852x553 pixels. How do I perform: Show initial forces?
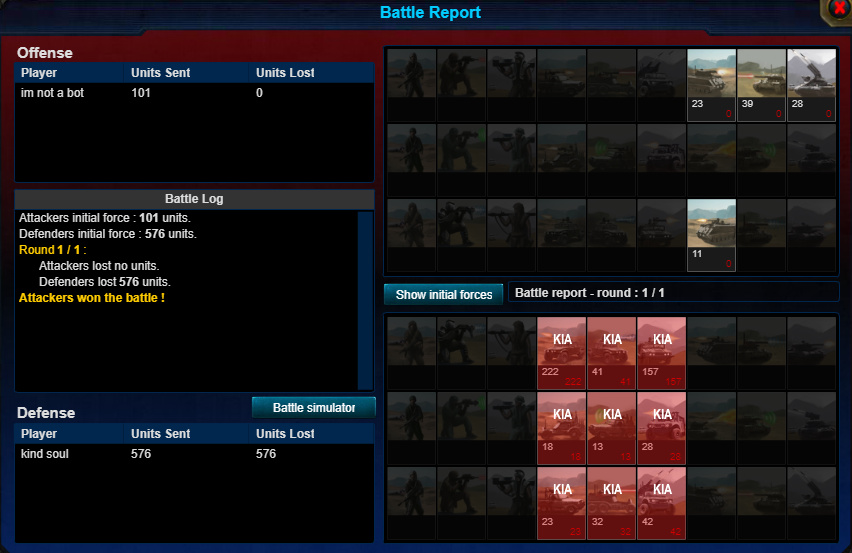pos(443,294)
